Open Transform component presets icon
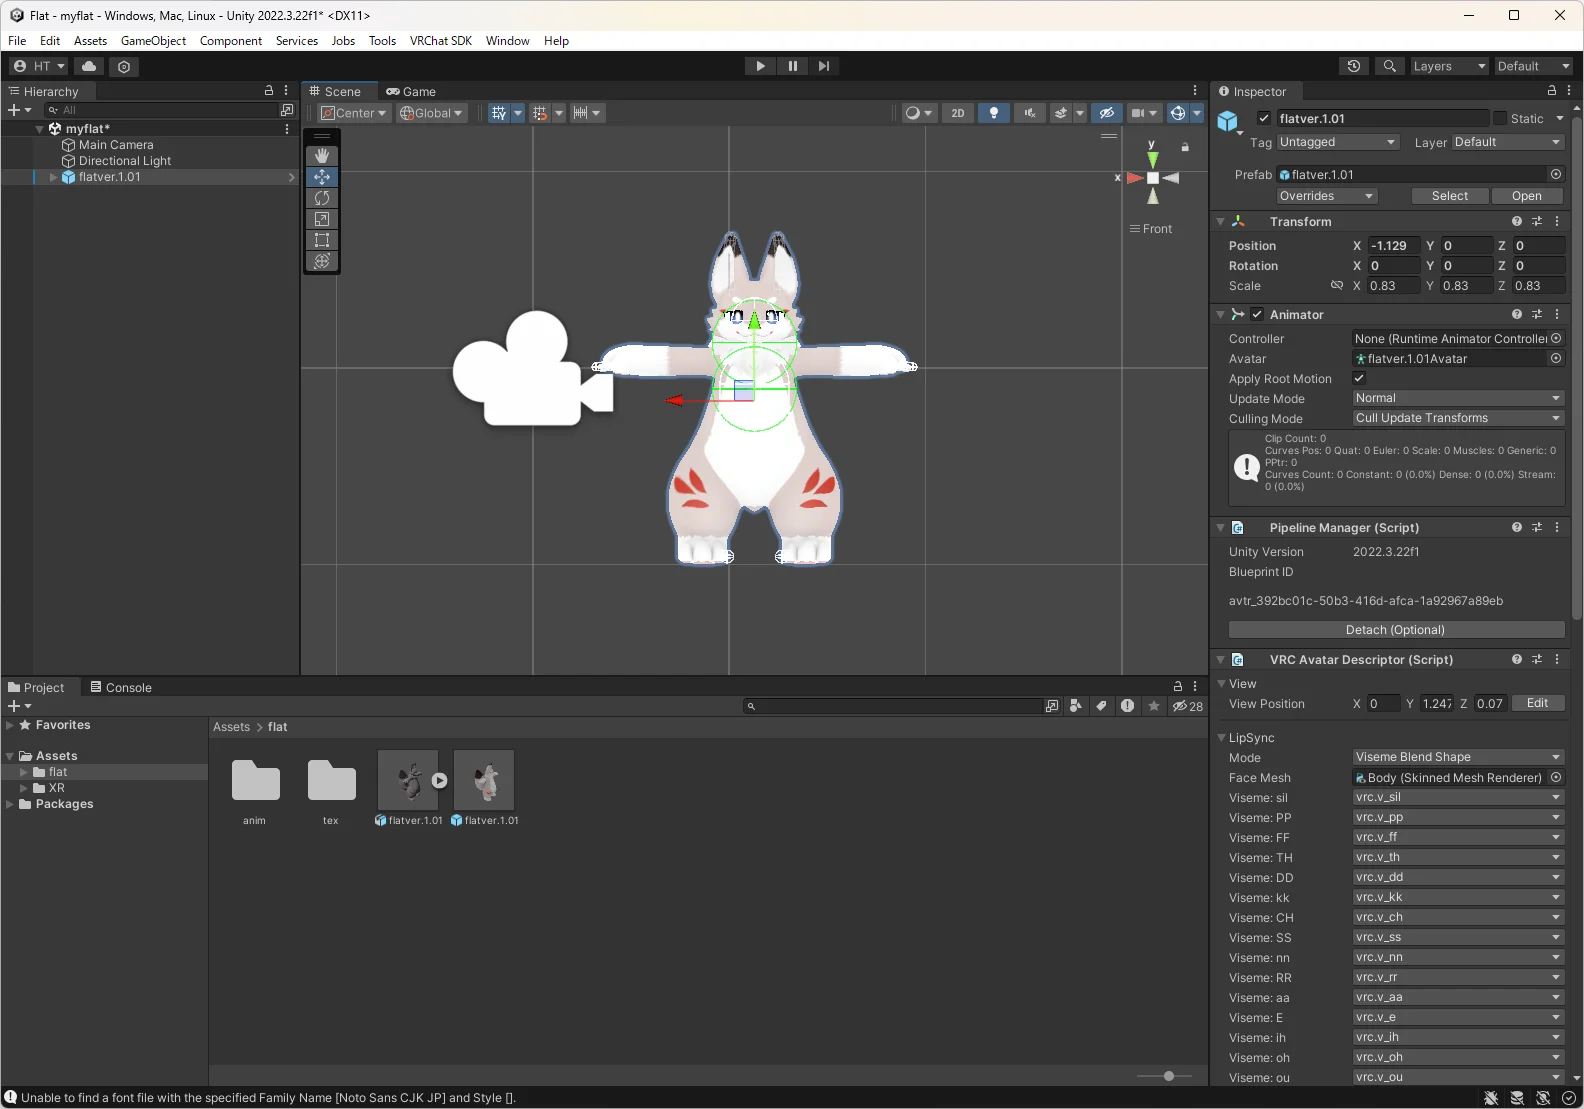 pyautogui.click(x=1537, y=221)
